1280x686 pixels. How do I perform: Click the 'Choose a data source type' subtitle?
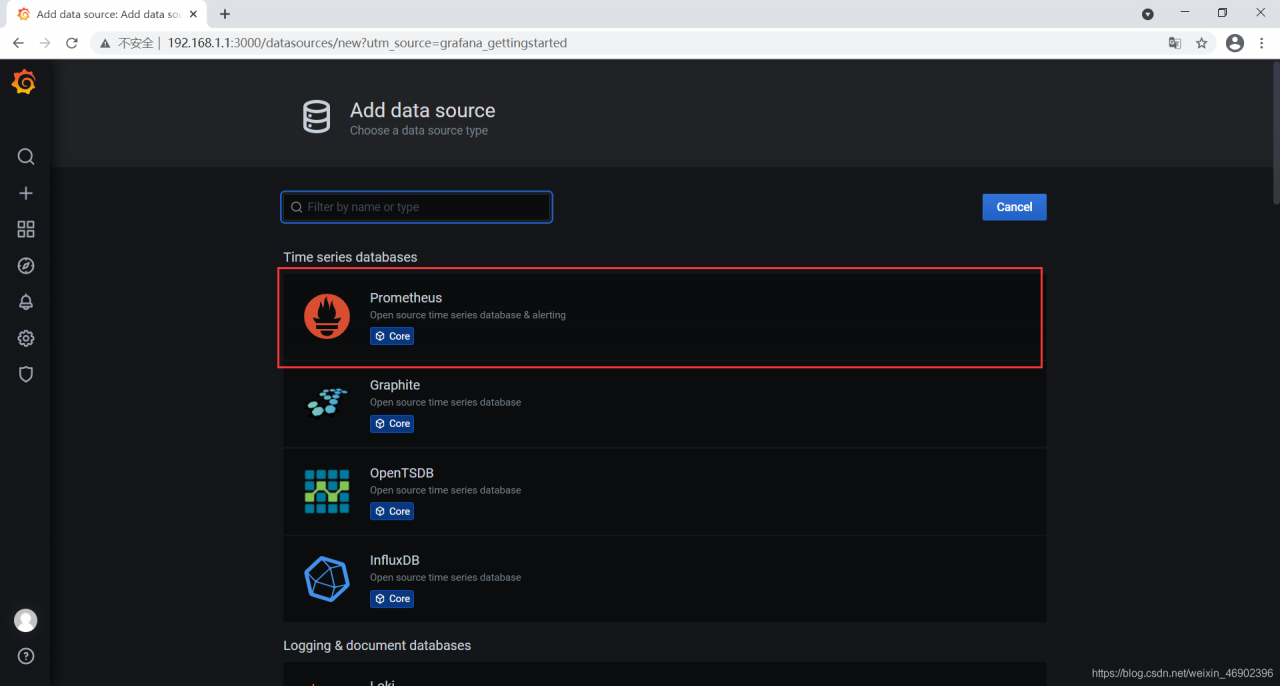tap(419, 131)
